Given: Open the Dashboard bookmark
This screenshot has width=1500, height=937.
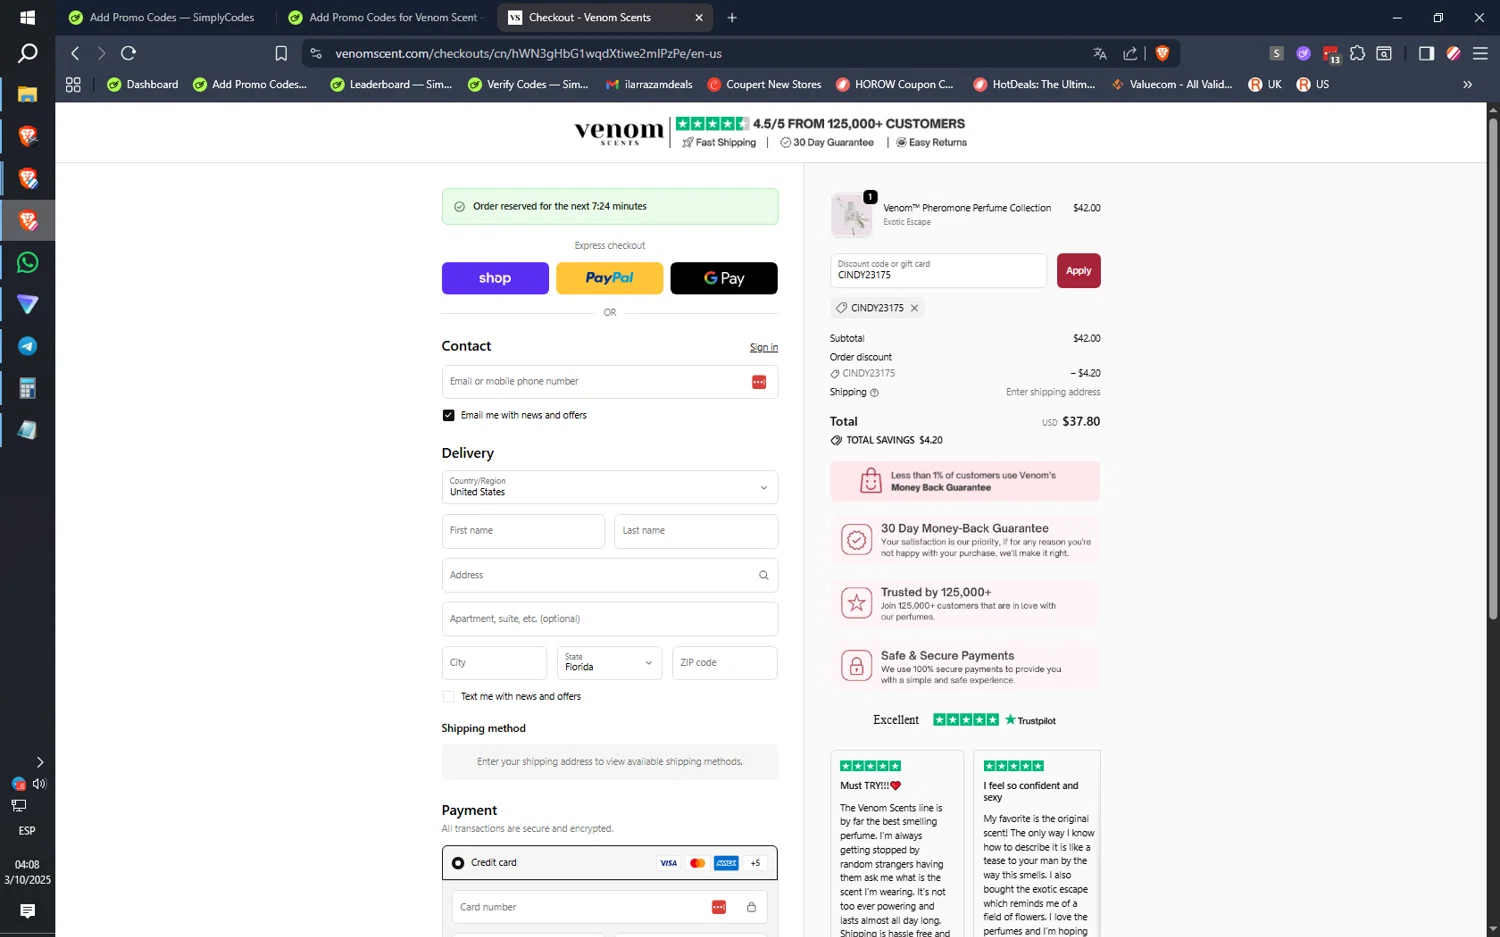Looking at the screenshot, I should (143, 85).
